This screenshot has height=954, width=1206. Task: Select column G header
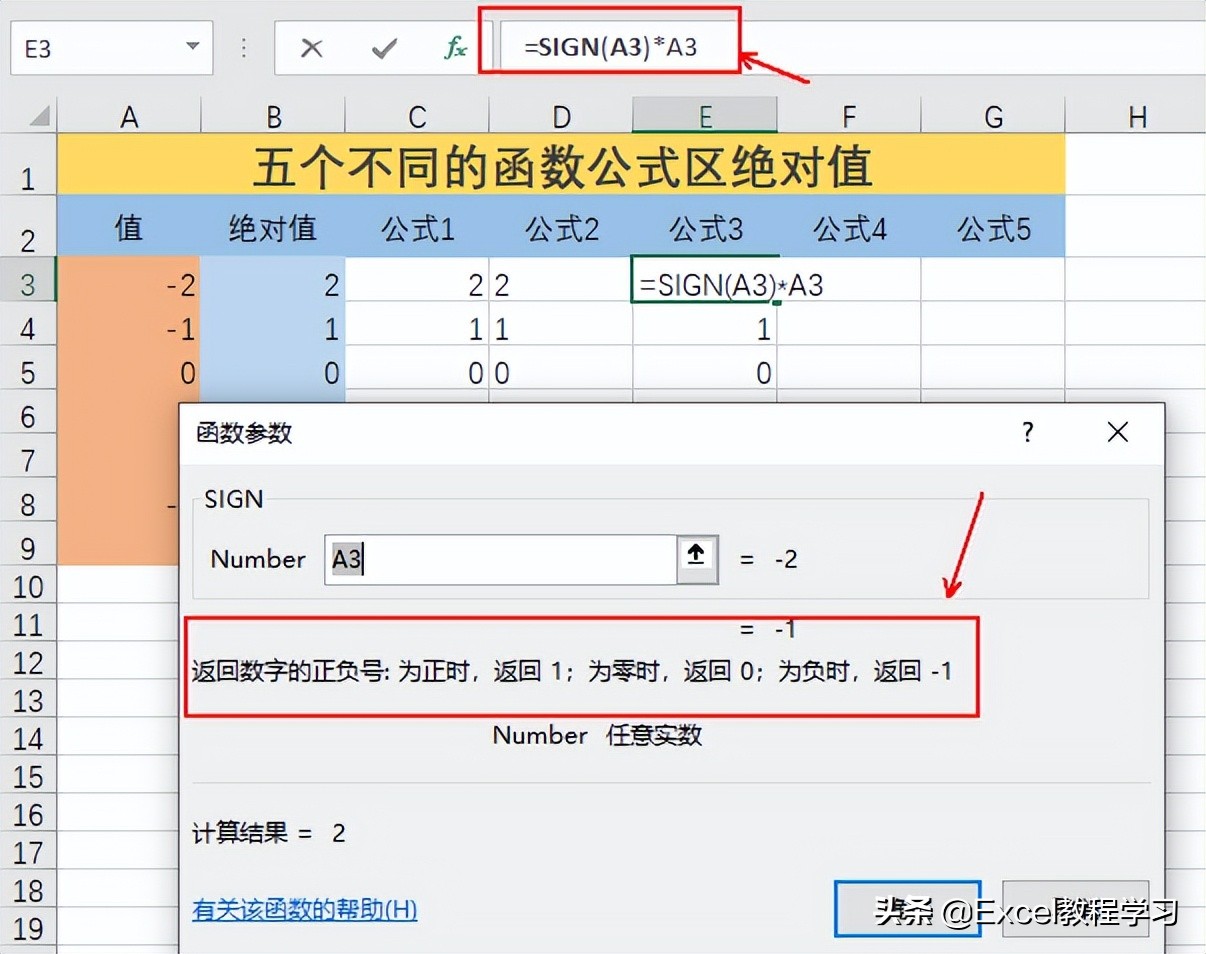[993, 117]
